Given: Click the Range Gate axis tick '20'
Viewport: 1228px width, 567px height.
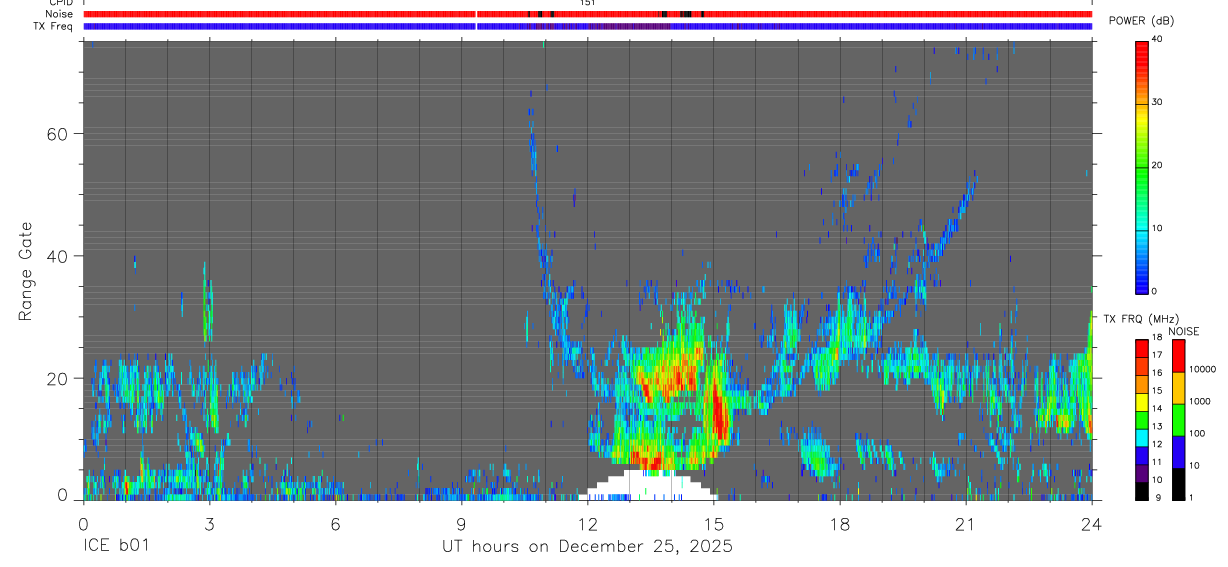Looking at the screenshot, I should [x=55, y=379].
